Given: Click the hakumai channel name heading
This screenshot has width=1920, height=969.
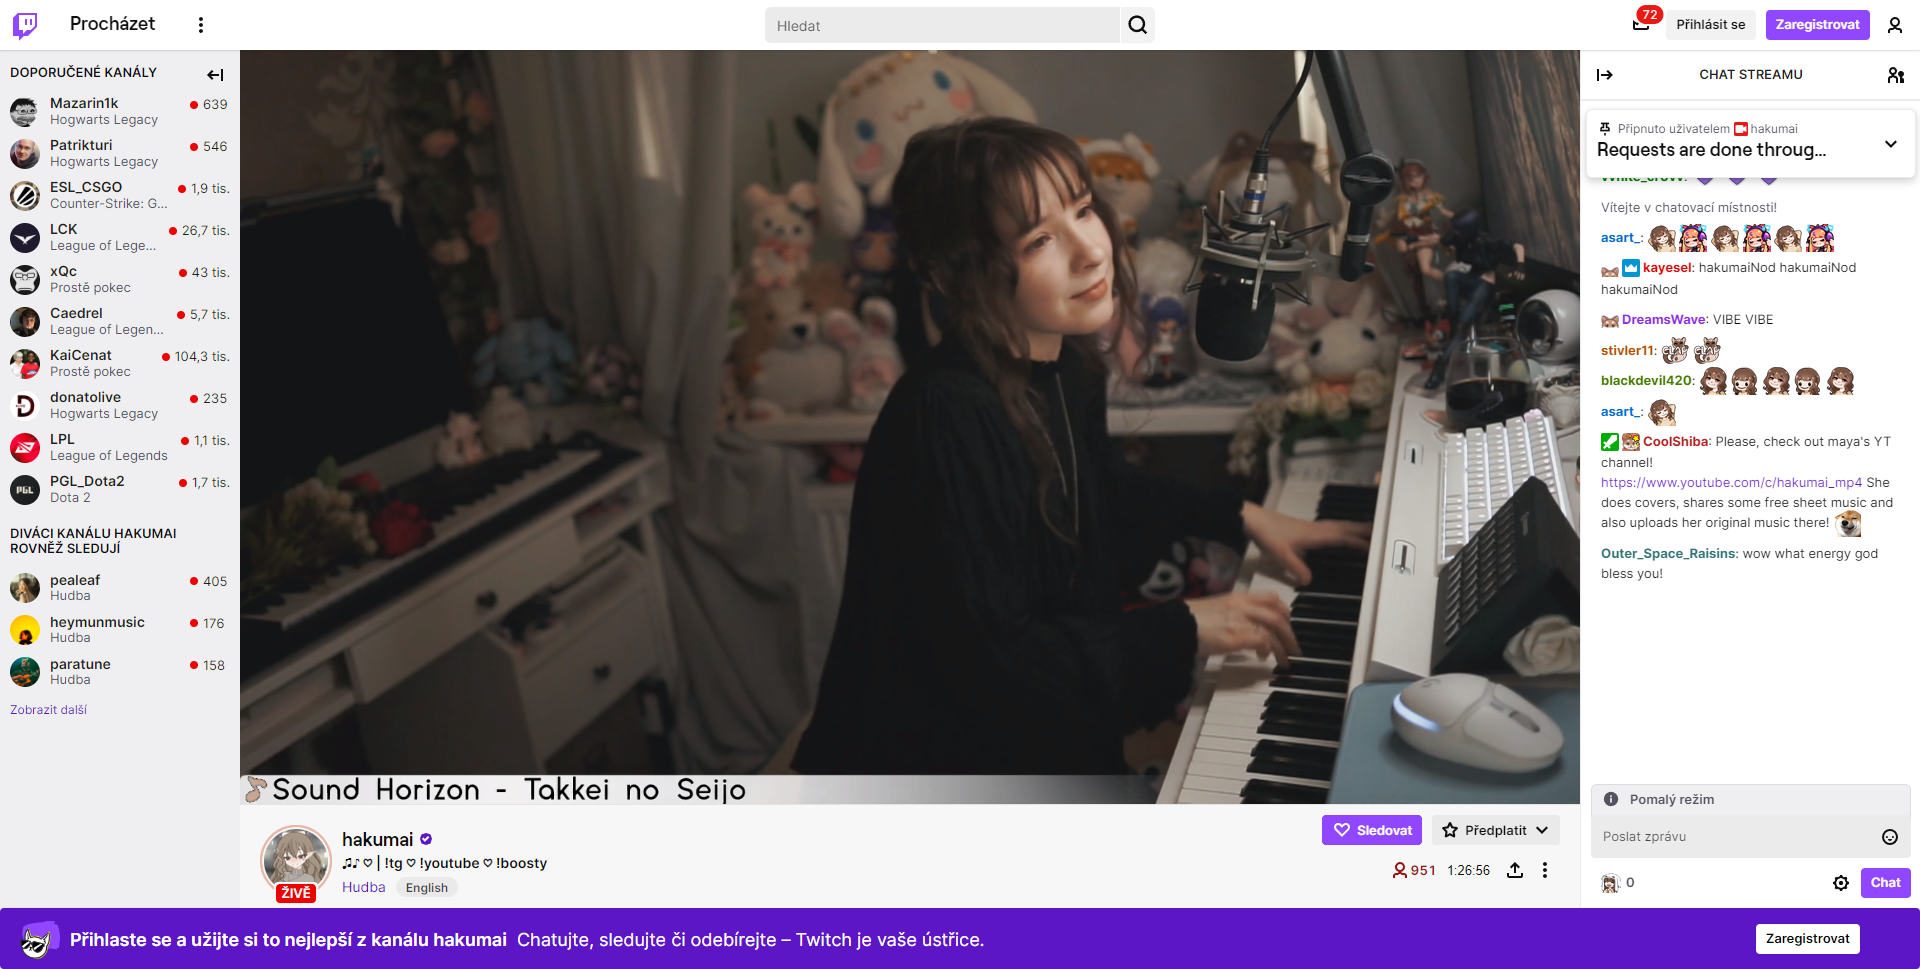Looking at the screenshot, I should click(x=377, y=839).
